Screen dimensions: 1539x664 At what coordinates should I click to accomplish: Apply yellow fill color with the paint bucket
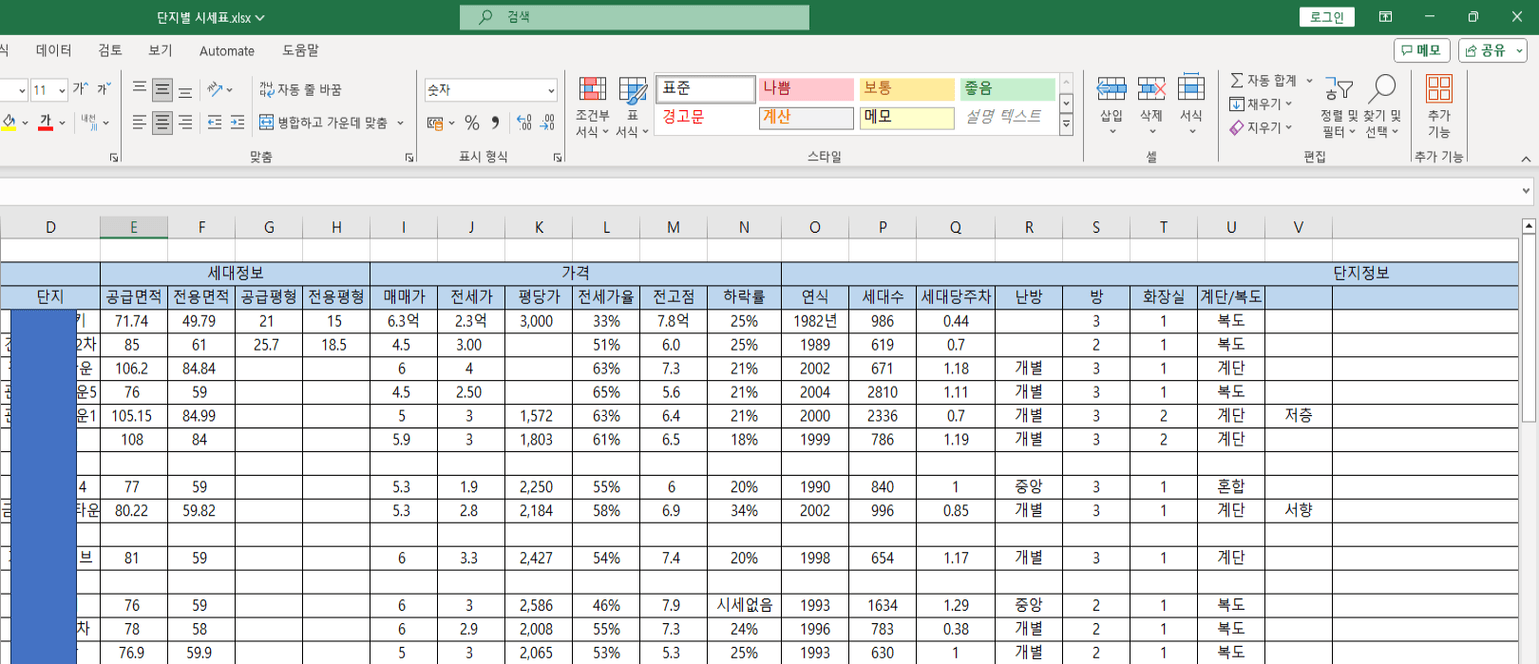click(9, 123)
